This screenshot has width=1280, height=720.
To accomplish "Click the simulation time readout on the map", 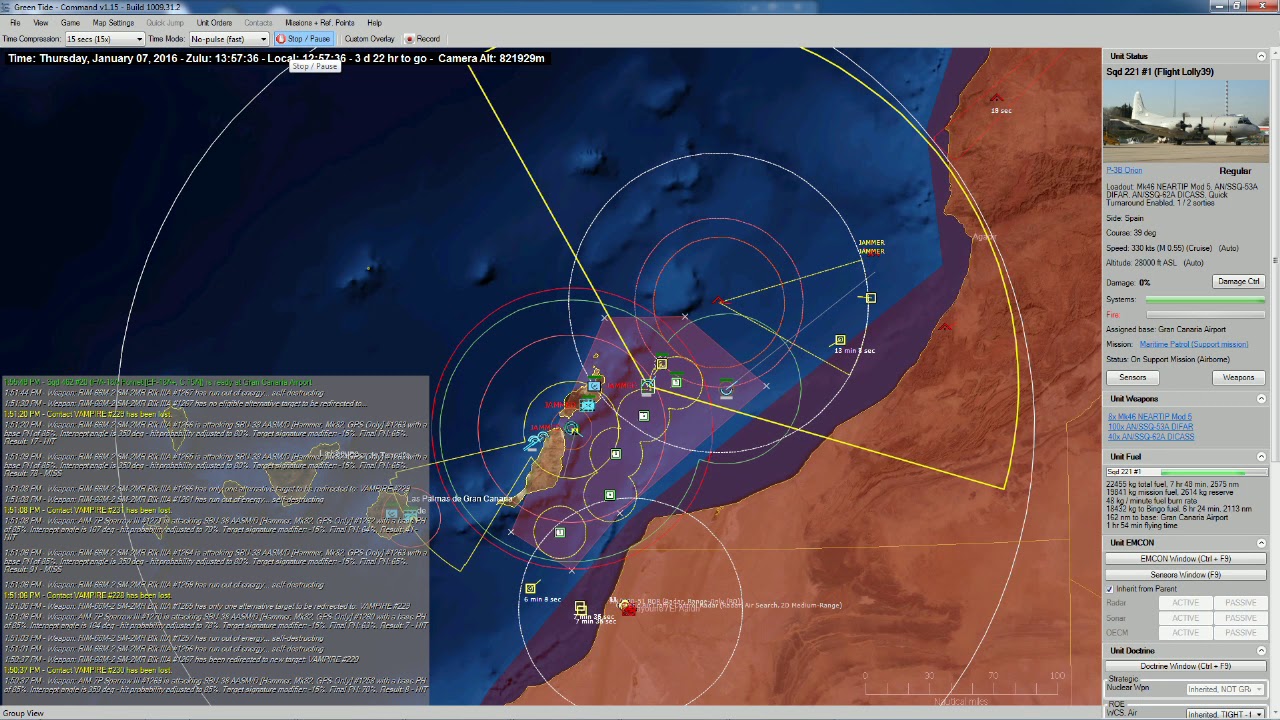I will [276, 59].
